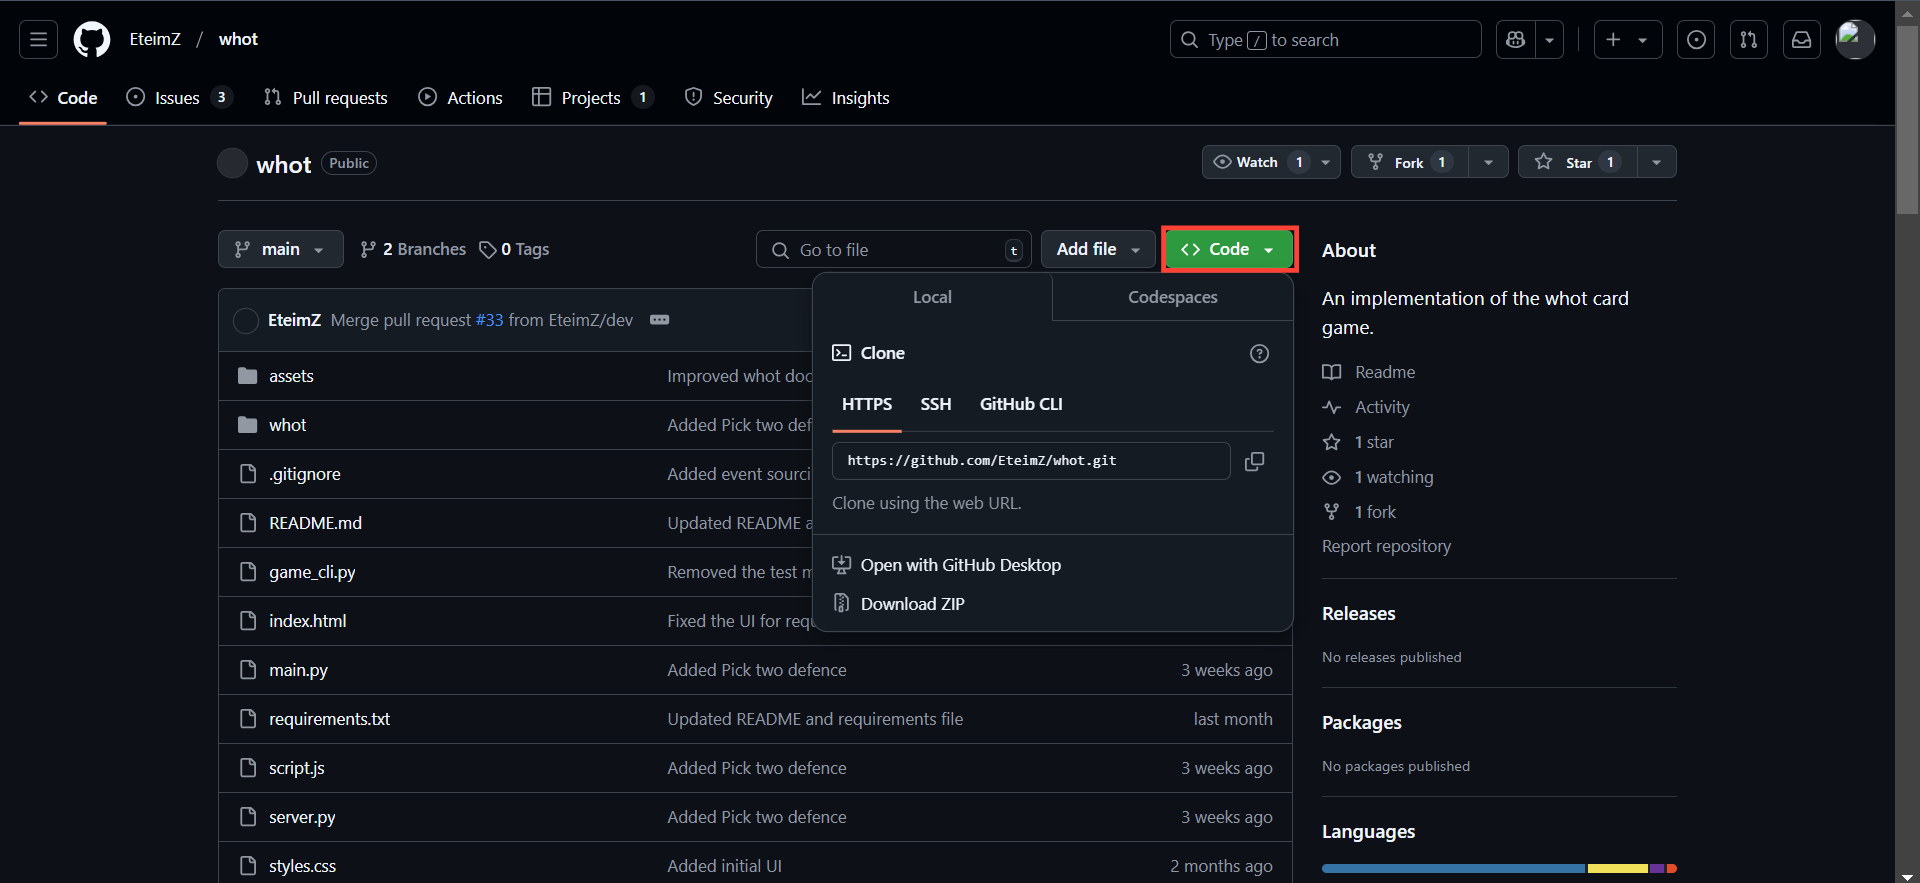1920x883 pixels.
Task: Open pull request #33 link
Action: 489,320
